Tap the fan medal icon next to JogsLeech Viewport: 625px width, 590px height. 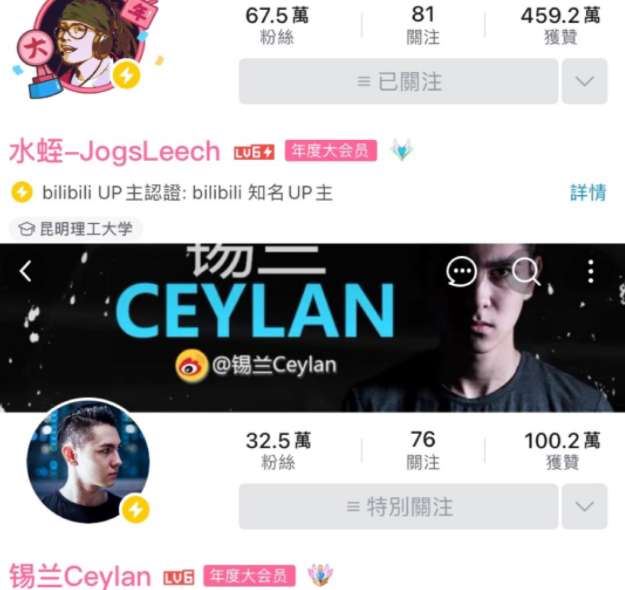click(x=402, y=150)
